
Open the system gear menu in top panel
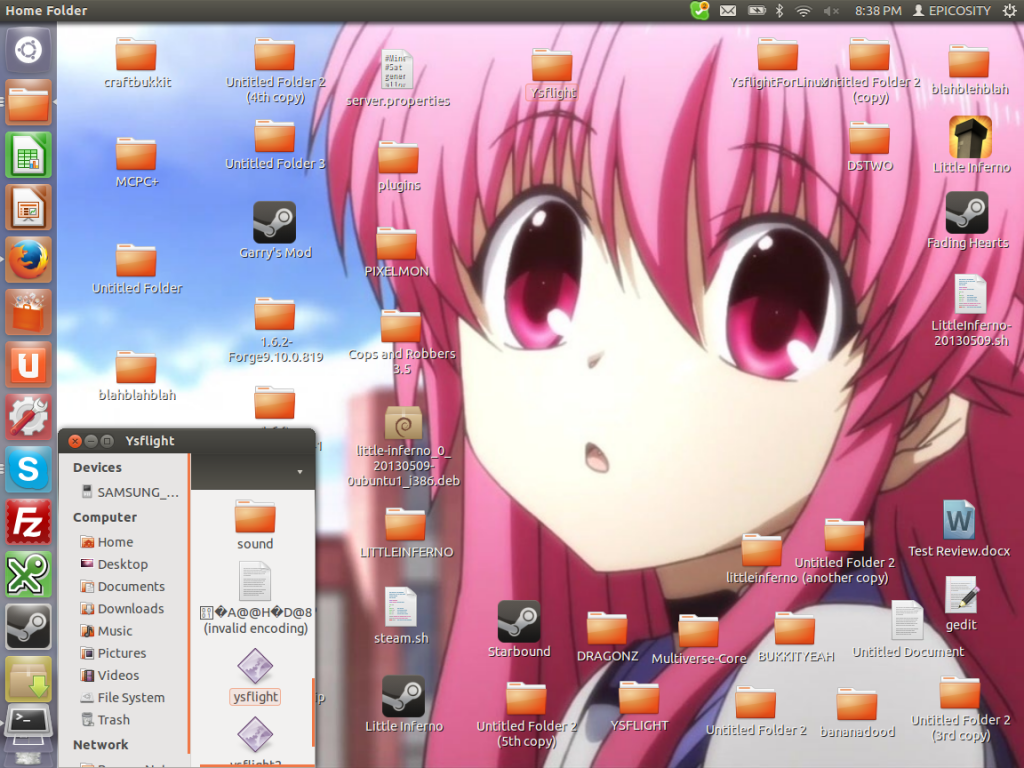pos(1009,10)
